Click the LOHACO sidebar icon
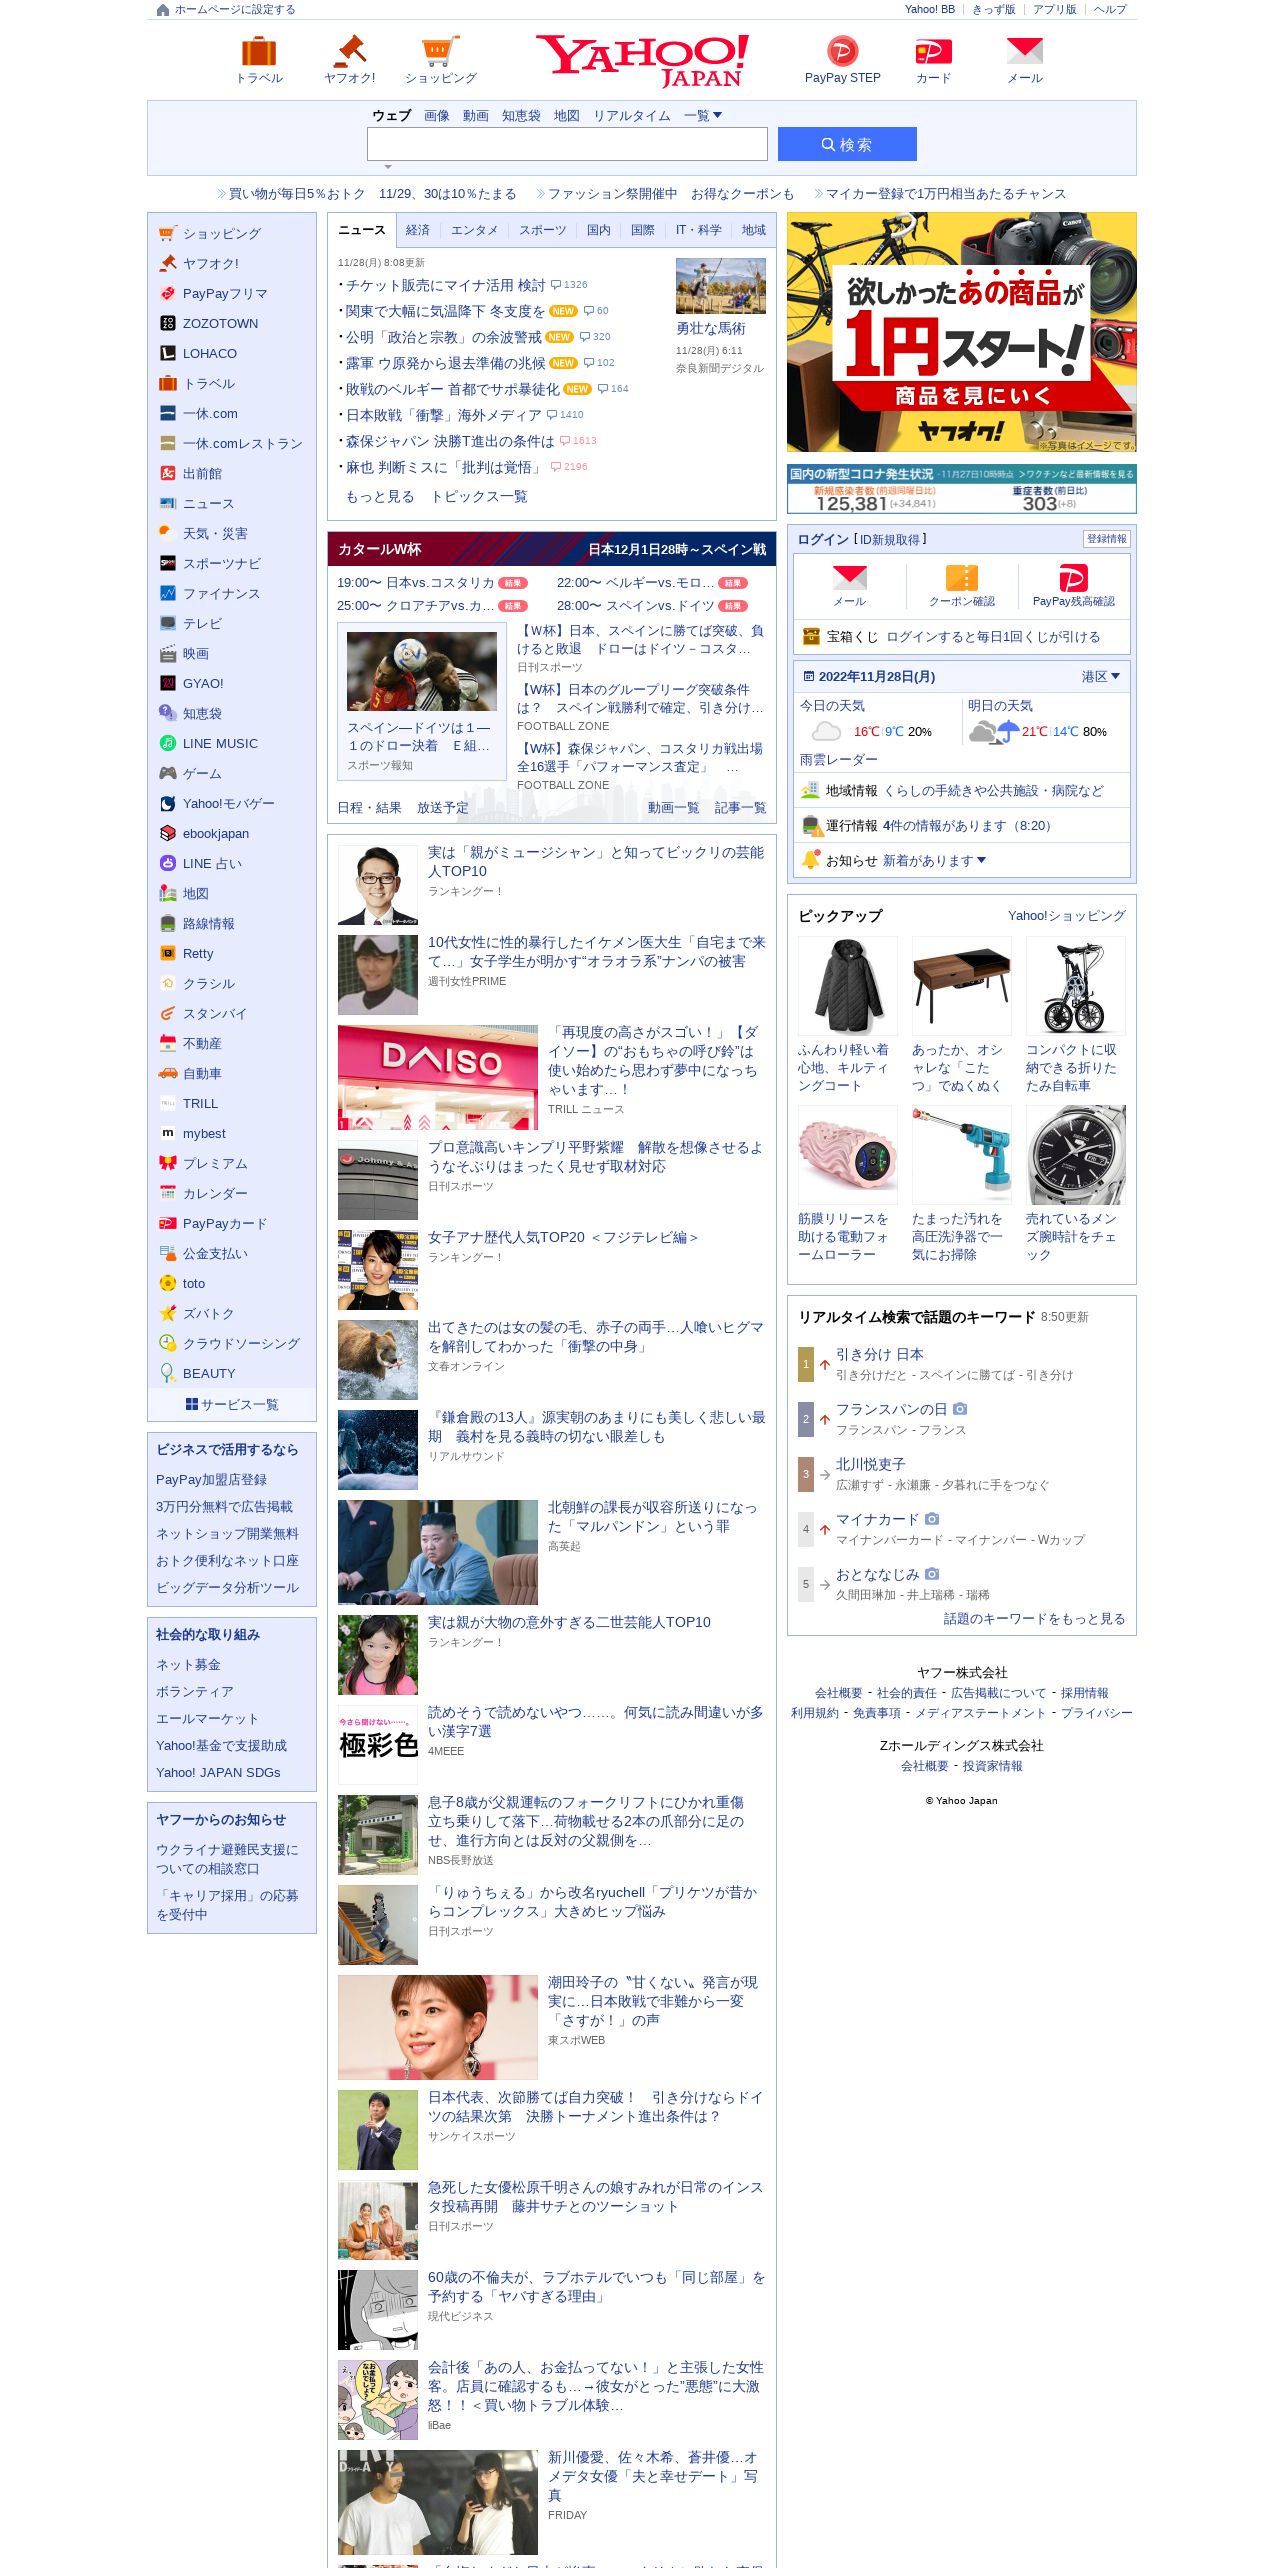 point(168,353)
